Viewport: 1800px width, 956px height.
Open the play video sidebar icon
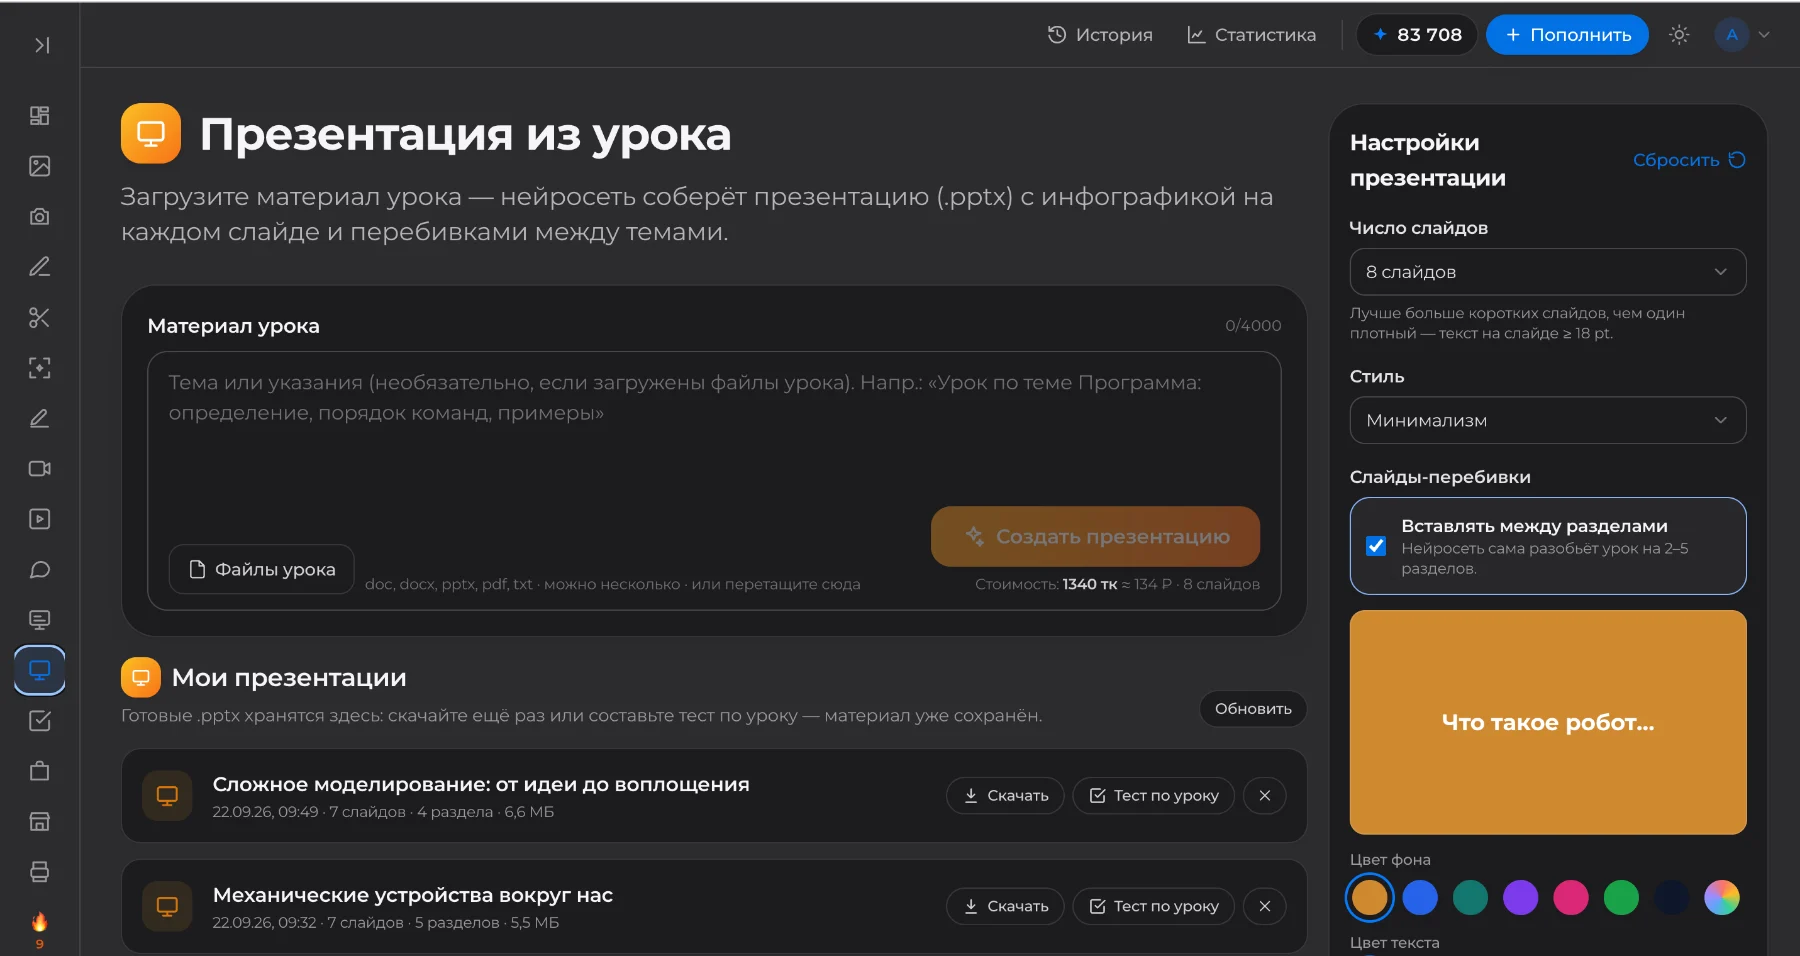coord(40,519)
